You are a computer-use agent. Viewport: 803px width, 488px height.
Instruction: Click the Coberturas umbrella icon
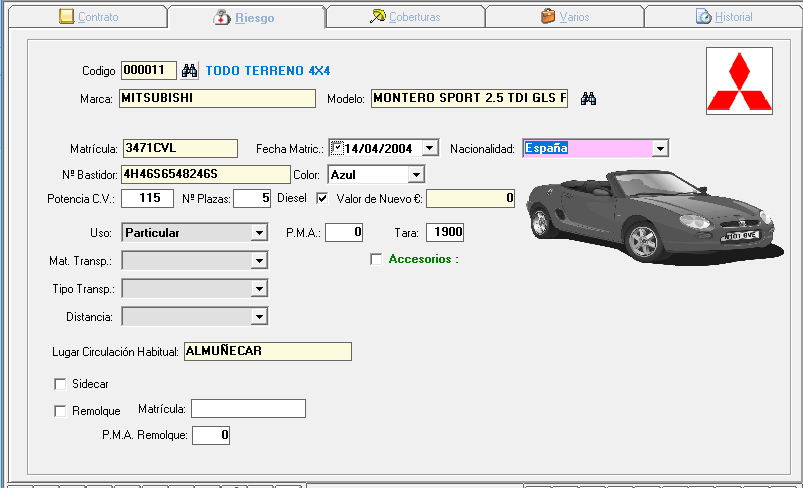coord(377,16)
